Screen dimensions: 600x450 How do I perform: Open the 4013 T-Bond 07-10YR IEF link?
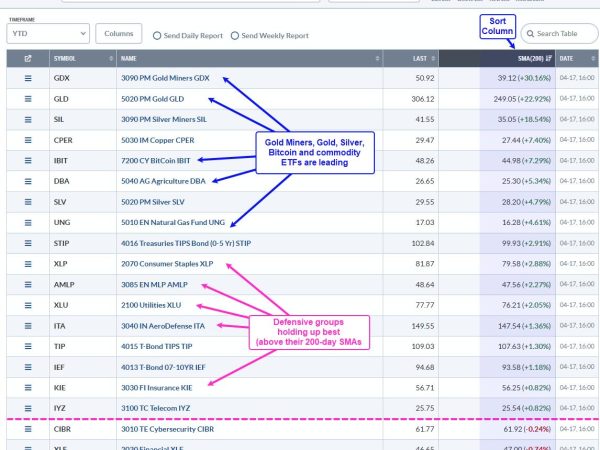point(163,367)
